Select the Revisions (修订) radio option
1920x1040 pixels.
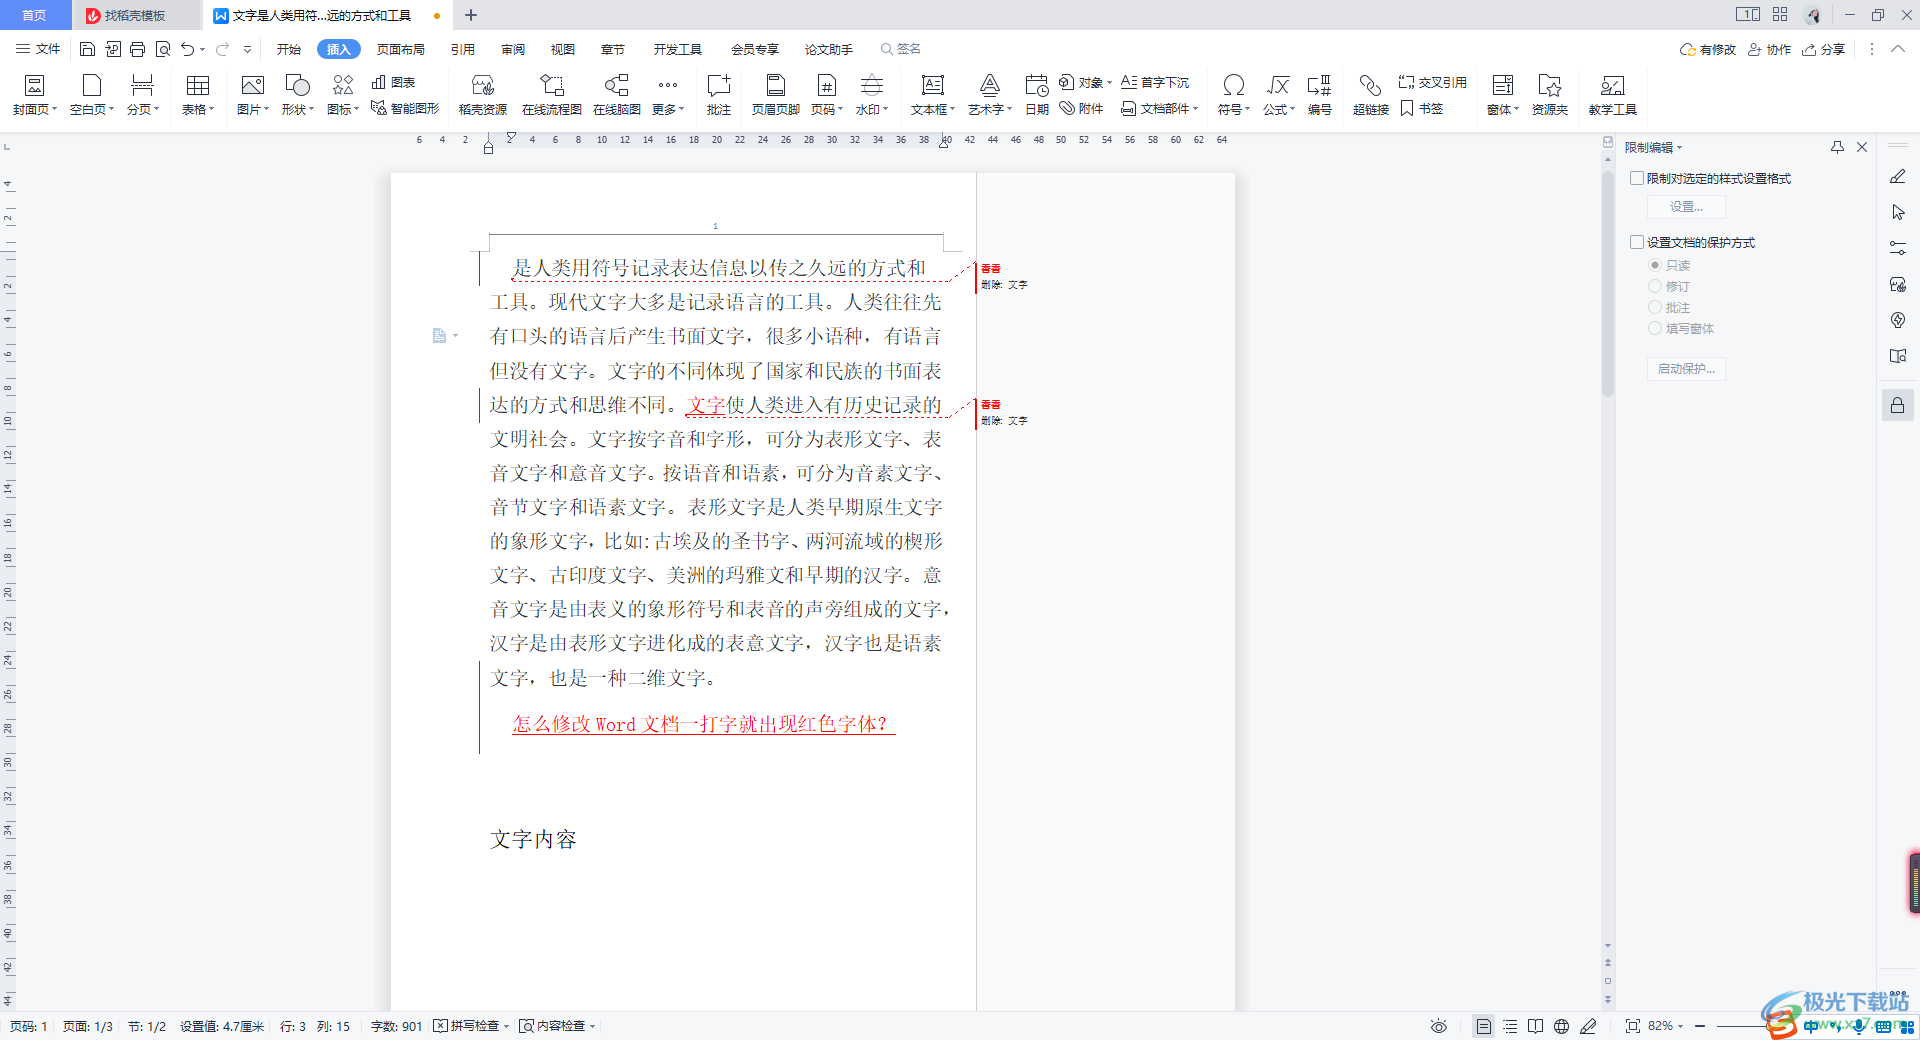tap(1655, 286)
